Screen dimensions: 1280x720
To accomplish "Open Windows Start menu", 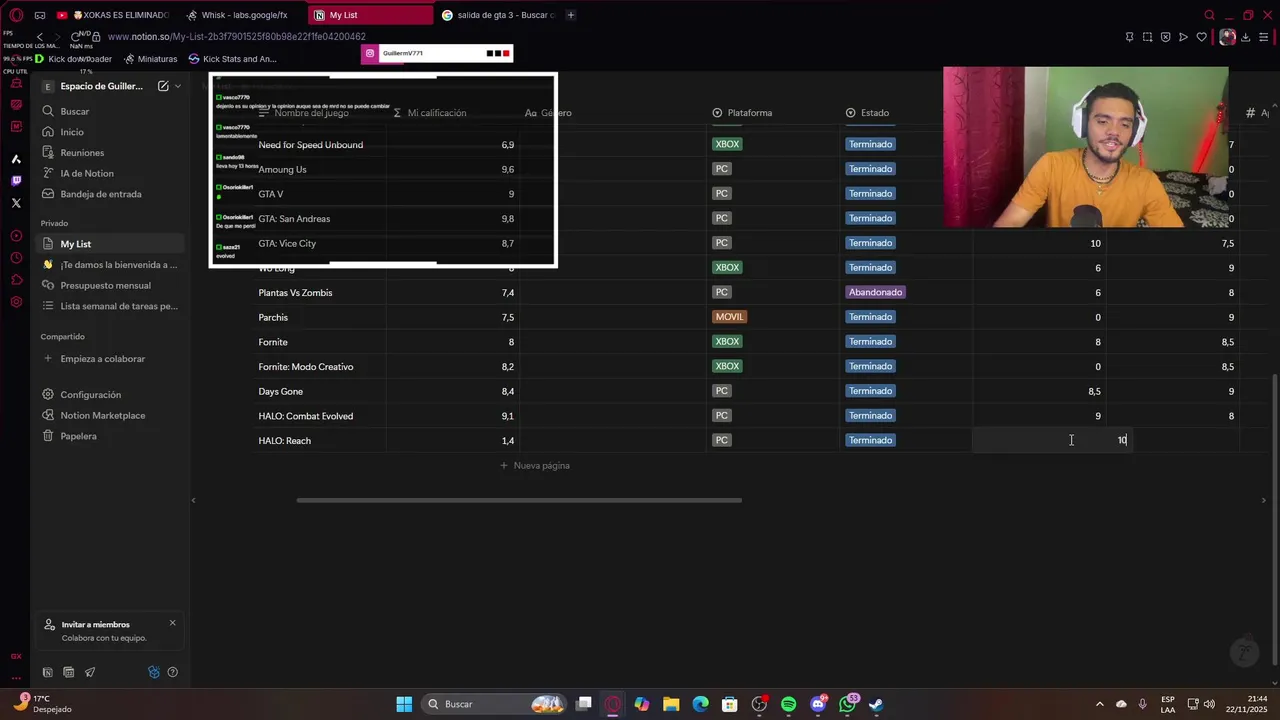I will point(404,704).
